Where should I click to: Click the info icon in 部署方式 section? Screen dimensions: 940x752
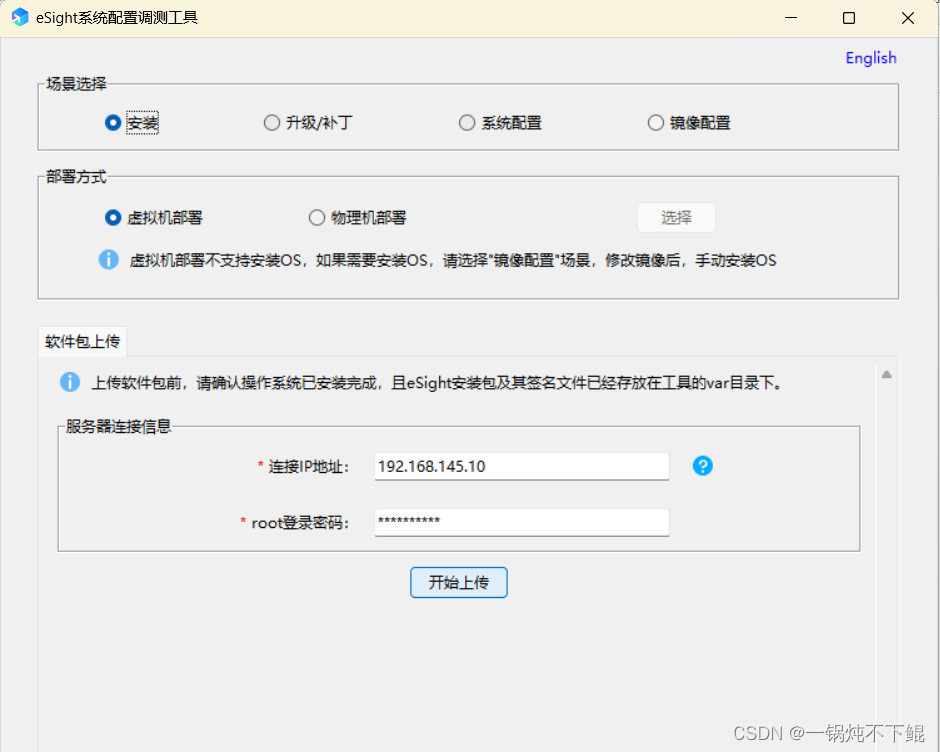[109, 260]
